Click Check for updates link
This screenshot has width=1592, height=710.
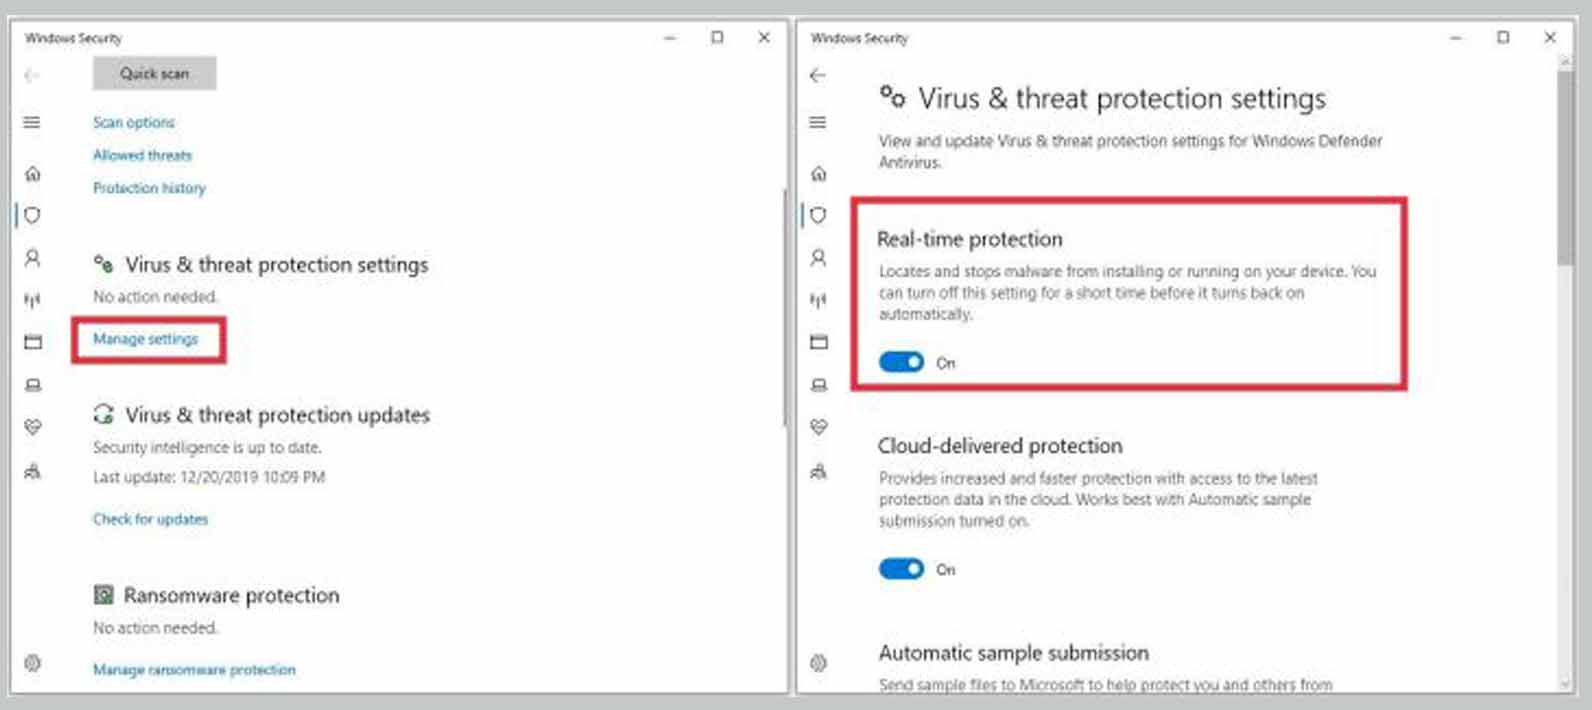click(x=151, y=519)
